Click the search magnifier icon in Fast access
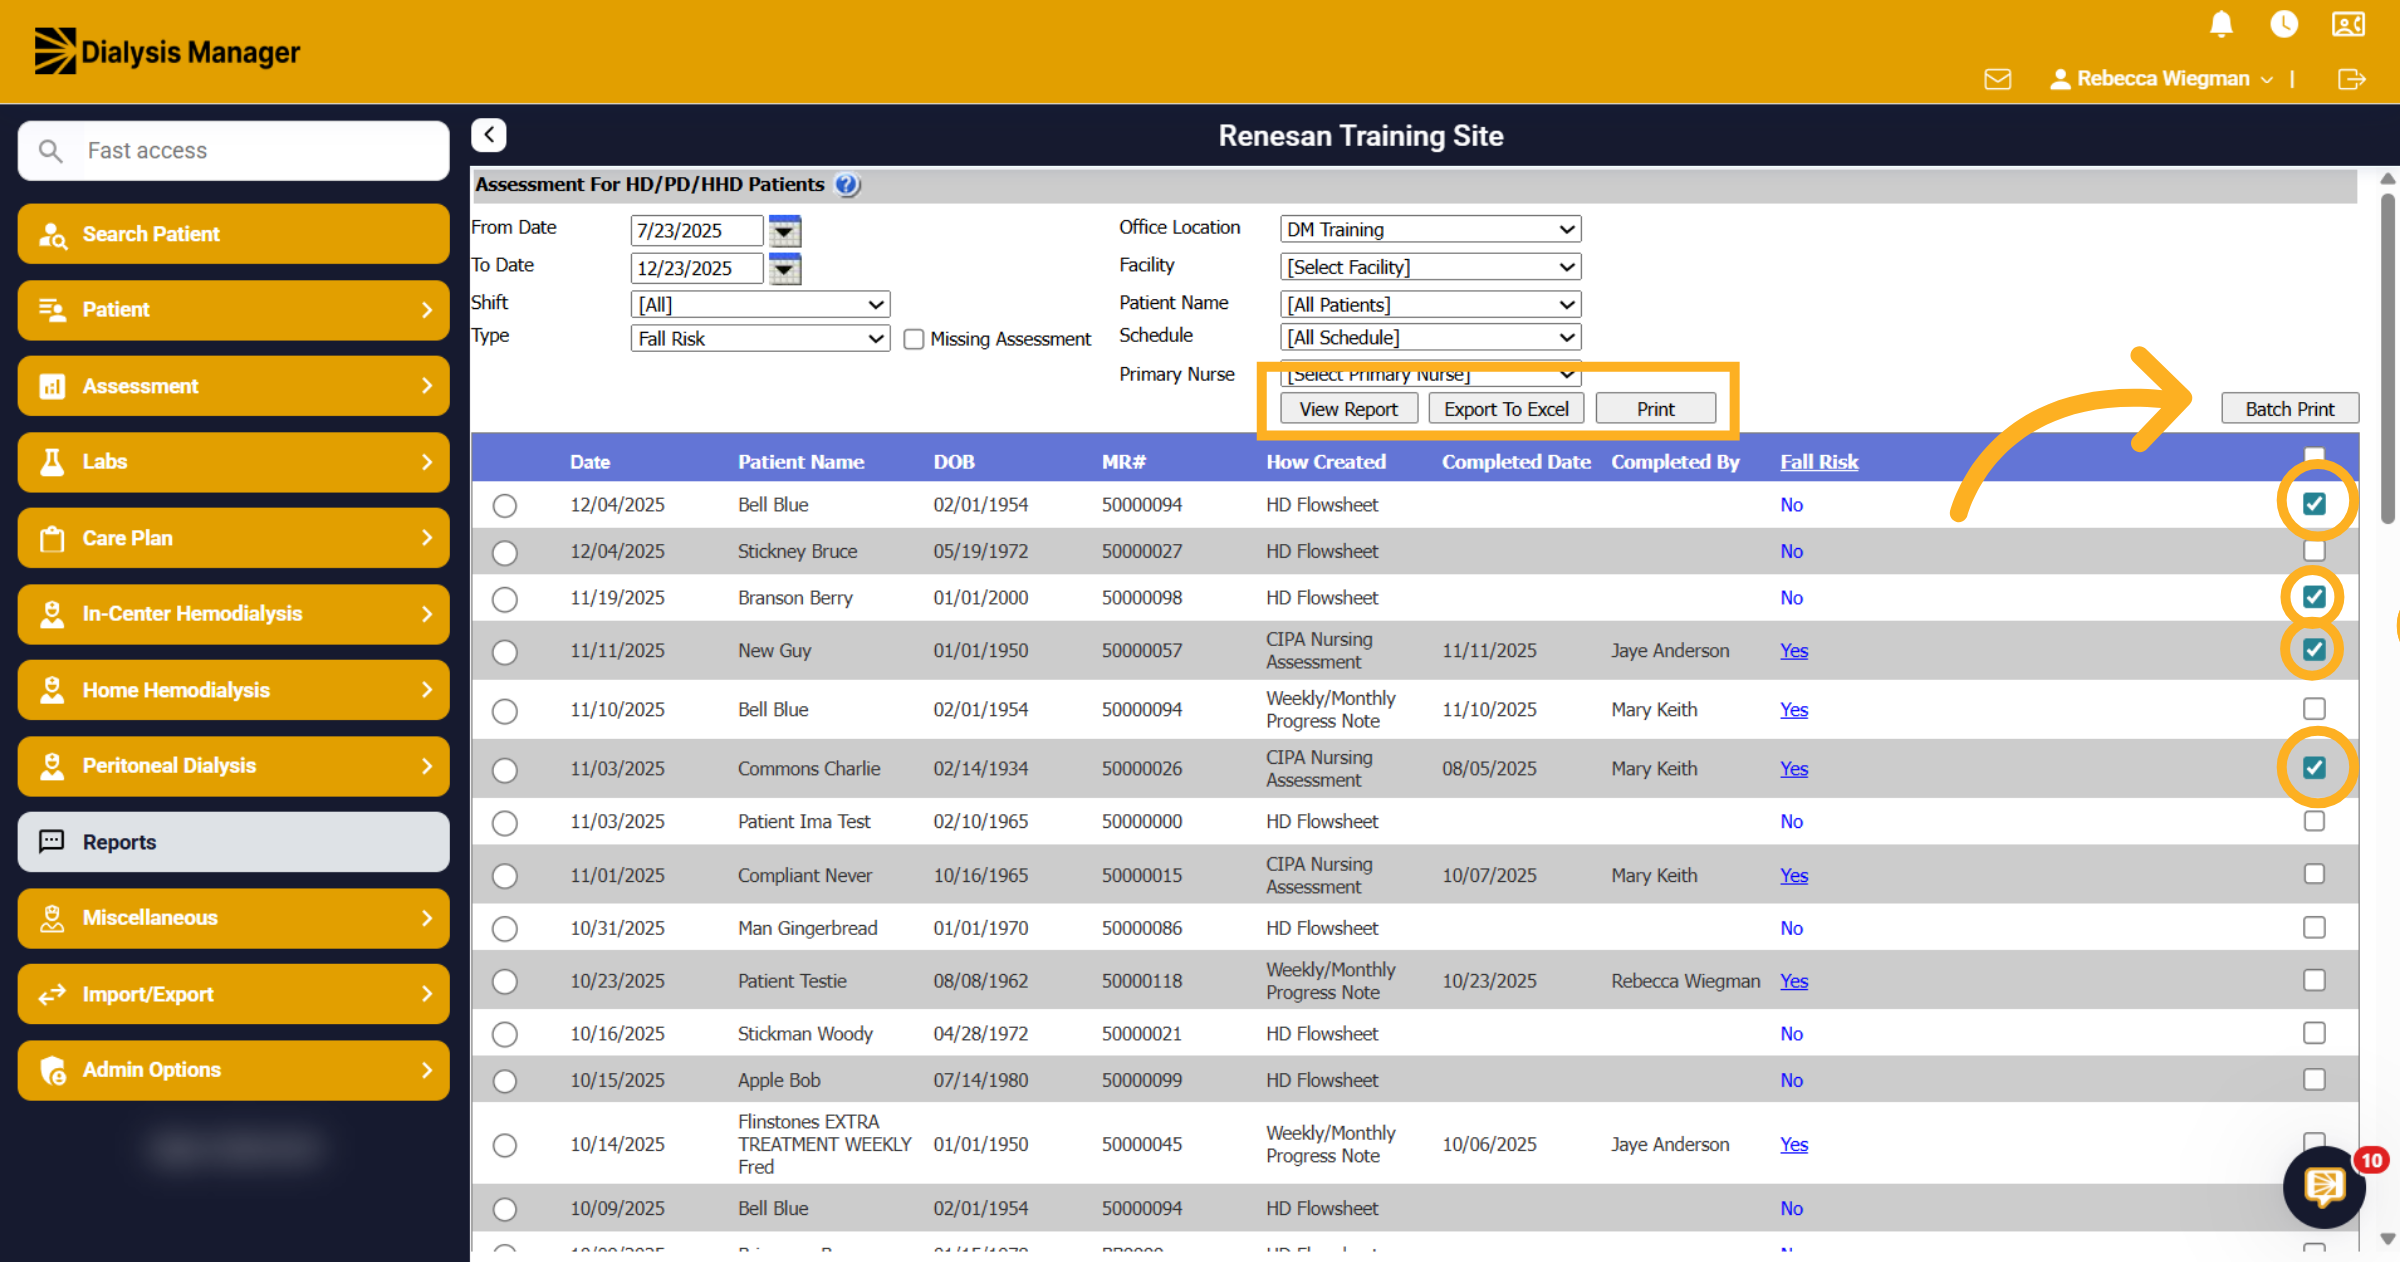Viewport: 2400px width, 1262px height. (x=50, y=151)
